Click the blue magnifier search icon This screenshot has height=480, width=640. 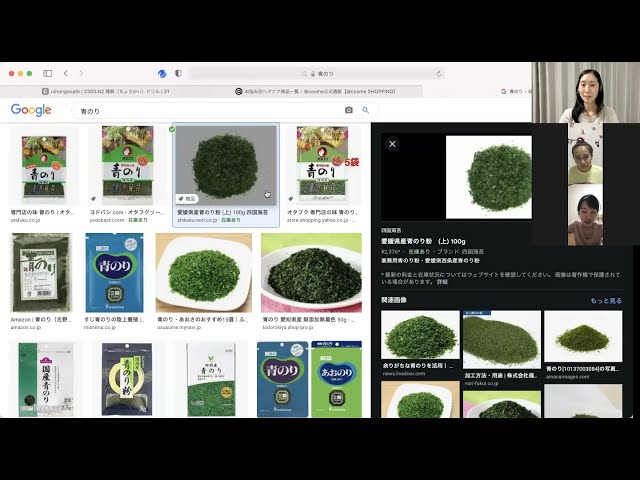pyautogui.click(x=365, y=110)
